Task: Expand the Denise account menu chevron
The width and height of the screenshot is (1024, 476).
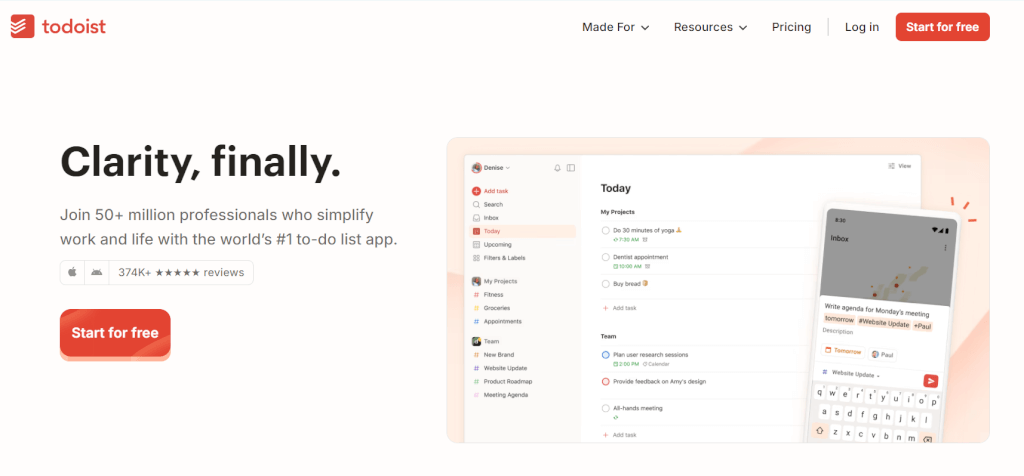Action: point(508,168)
